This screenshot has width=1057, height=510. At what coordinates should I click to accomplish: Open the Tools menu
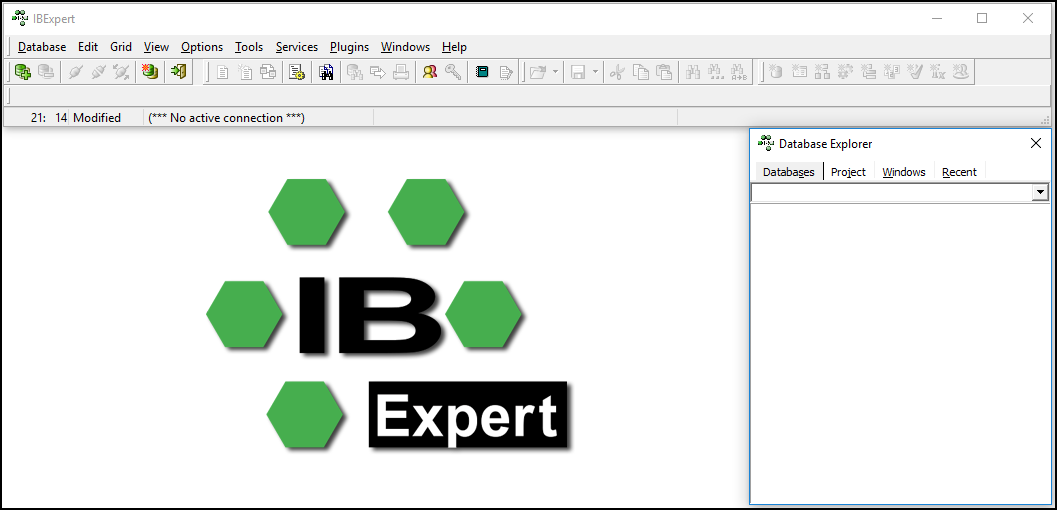249,47
